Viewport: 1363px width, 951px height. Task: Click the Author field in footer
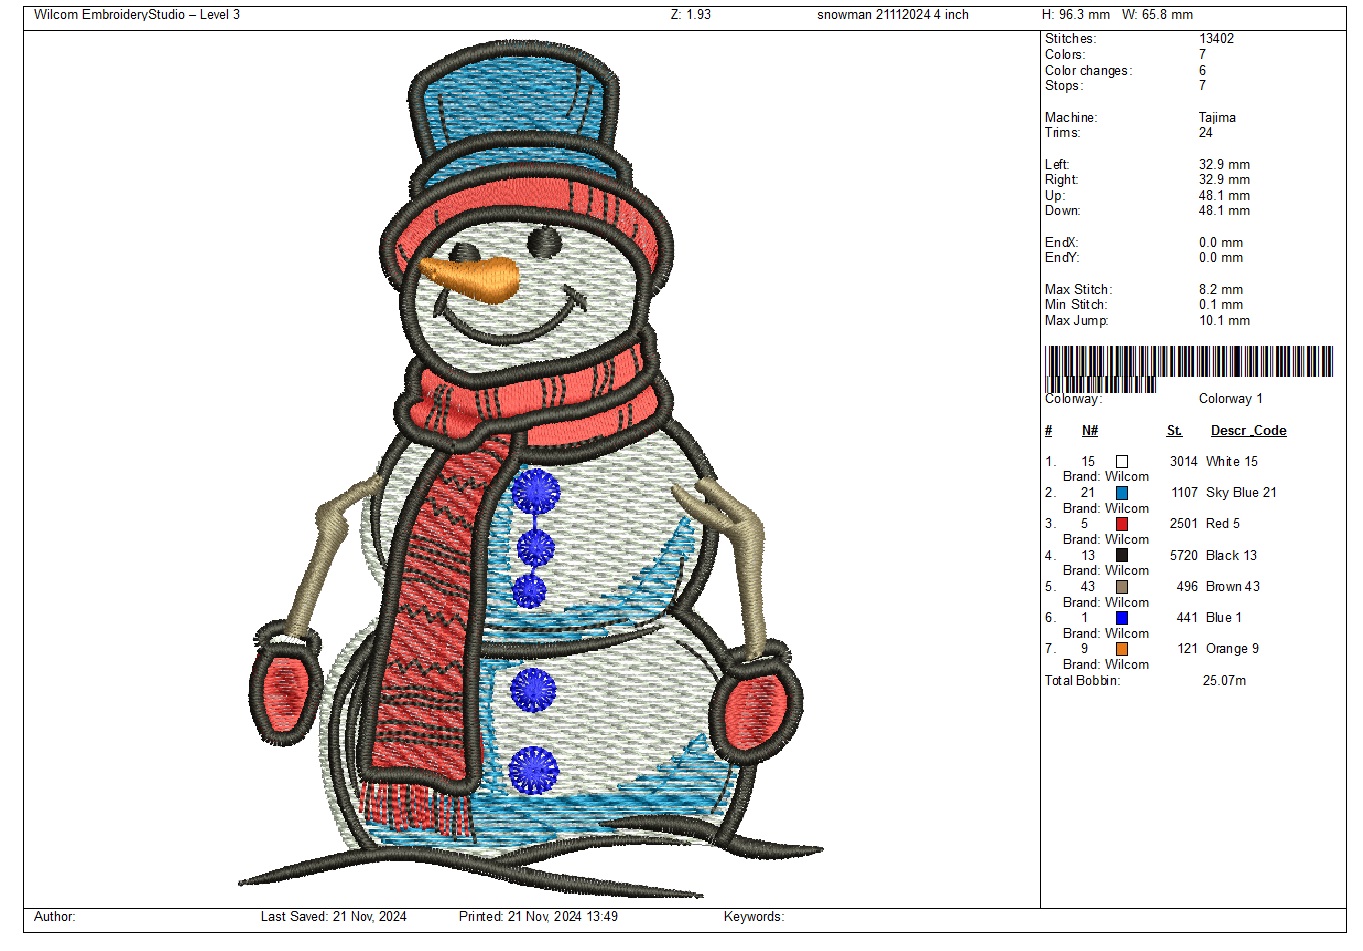pyautogui.click(x=55, y=917)
